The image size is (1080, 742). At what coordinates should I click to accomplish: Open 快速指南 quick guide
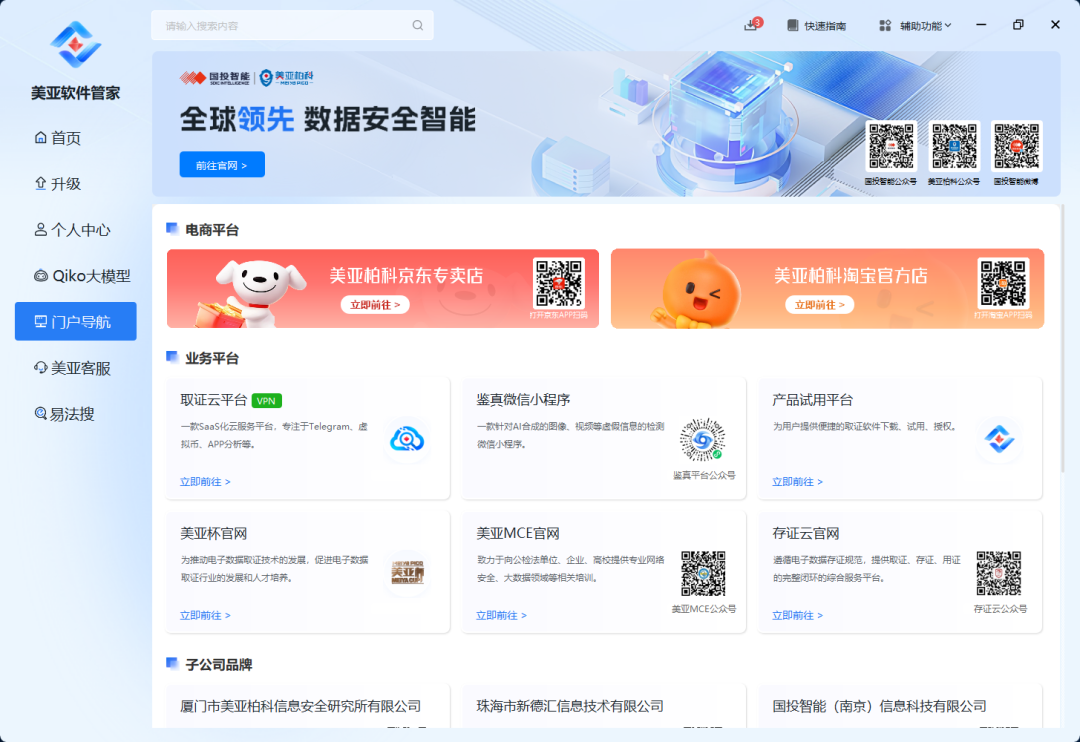coord(816,25)
